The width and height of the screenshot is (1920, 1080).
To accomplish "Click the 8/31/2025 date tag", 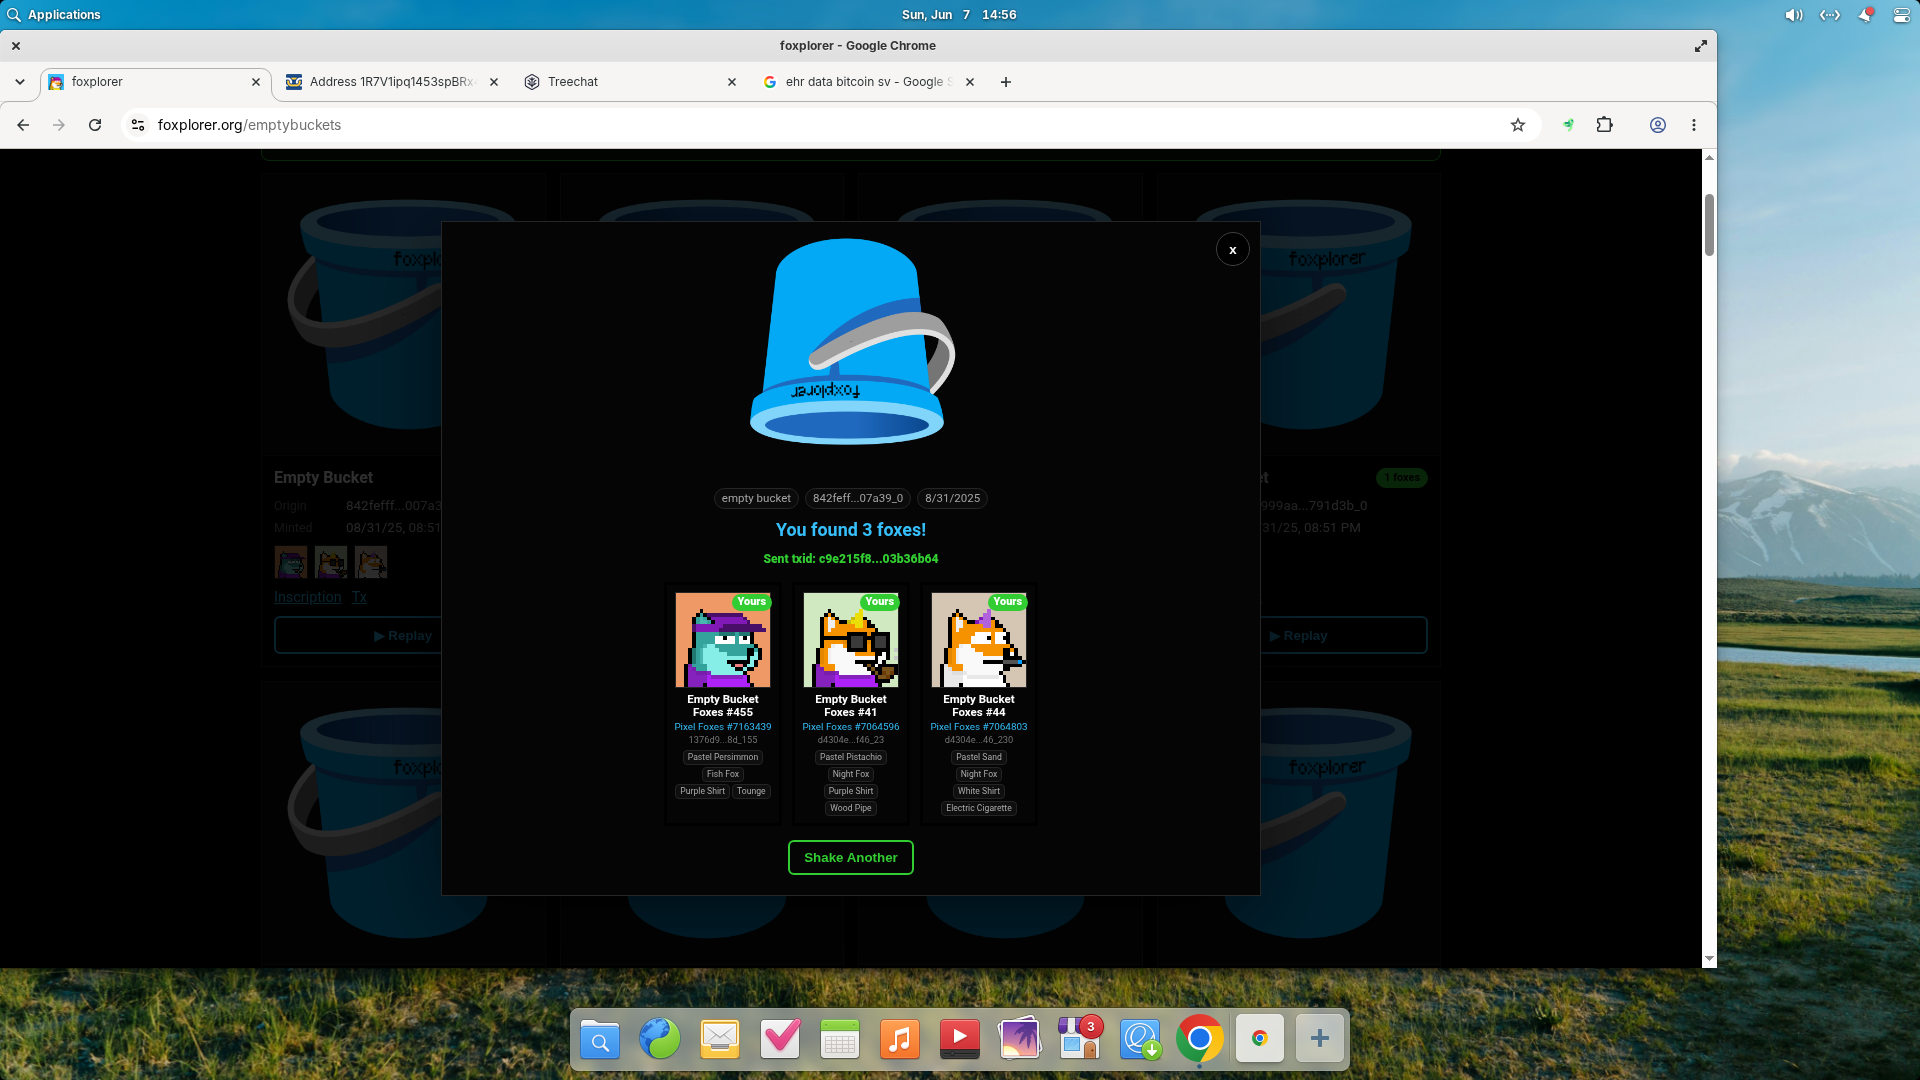I will tap(952, 498).
